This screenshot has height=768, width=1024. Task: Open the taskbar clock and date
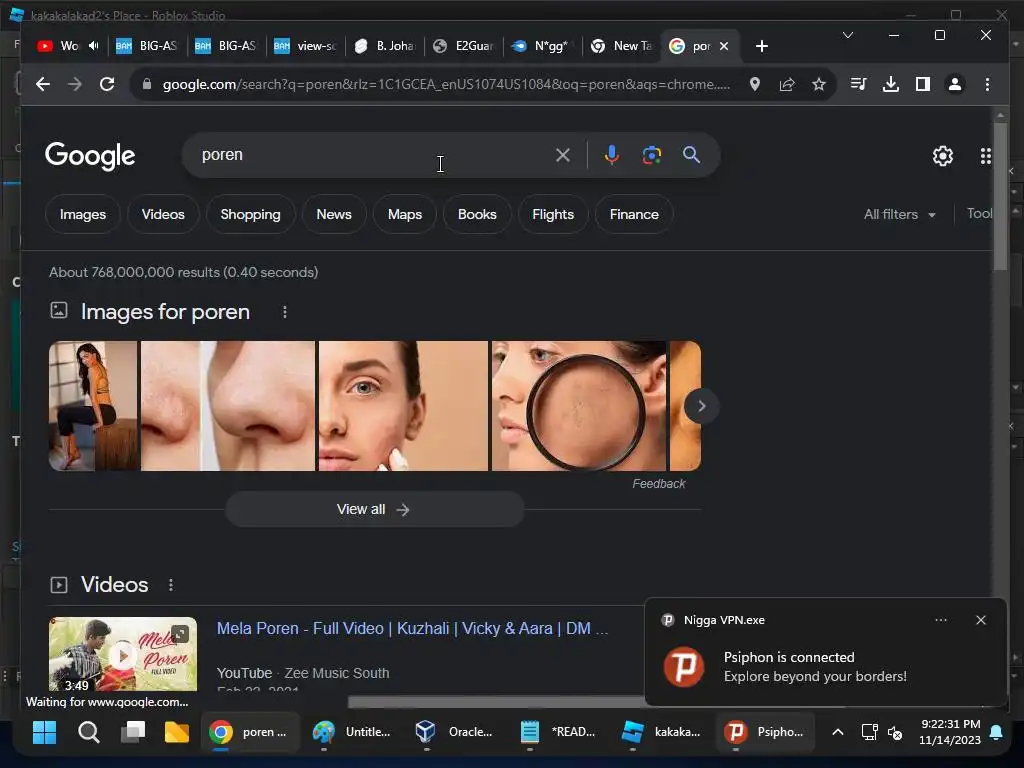click(x=950, y=732)
